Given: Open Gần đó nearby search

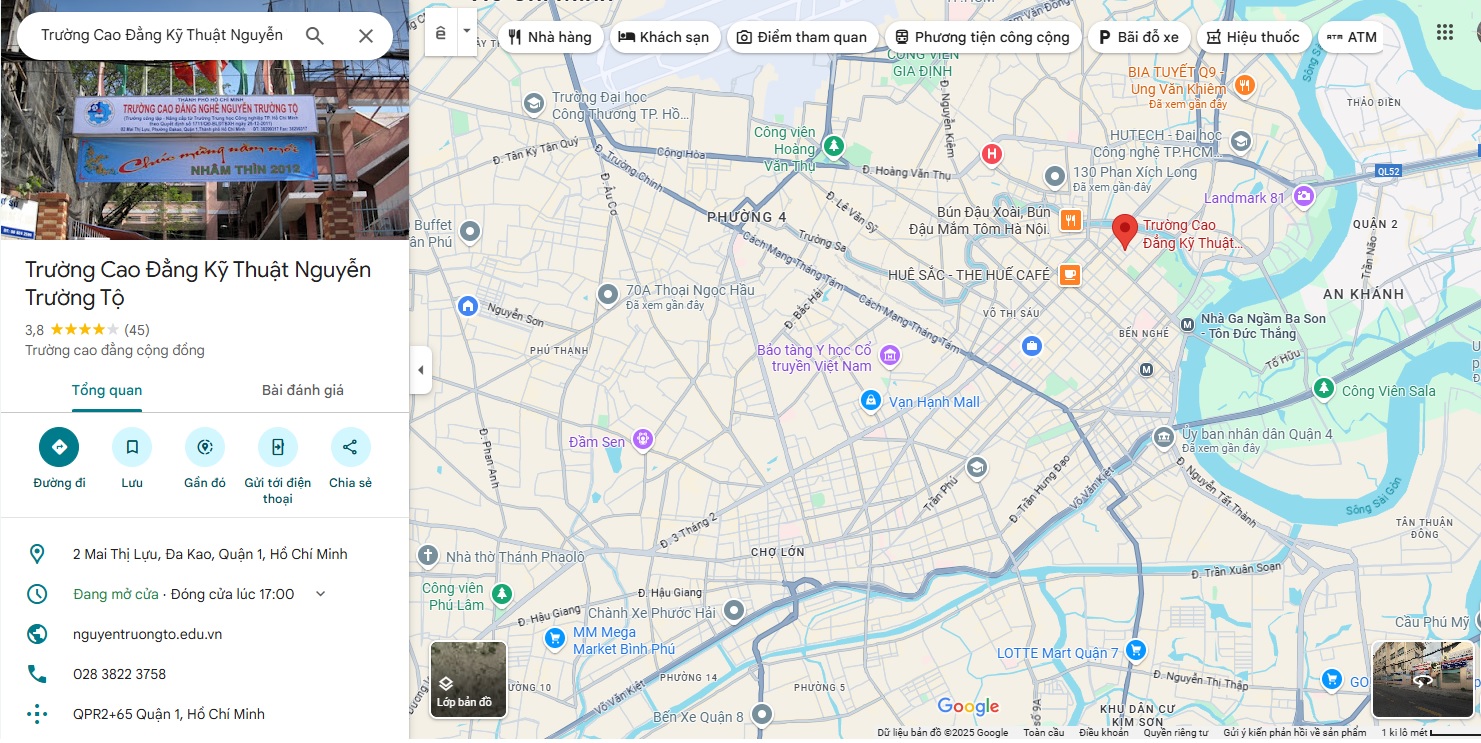Looking at the screenshot, I should (205, 447).
